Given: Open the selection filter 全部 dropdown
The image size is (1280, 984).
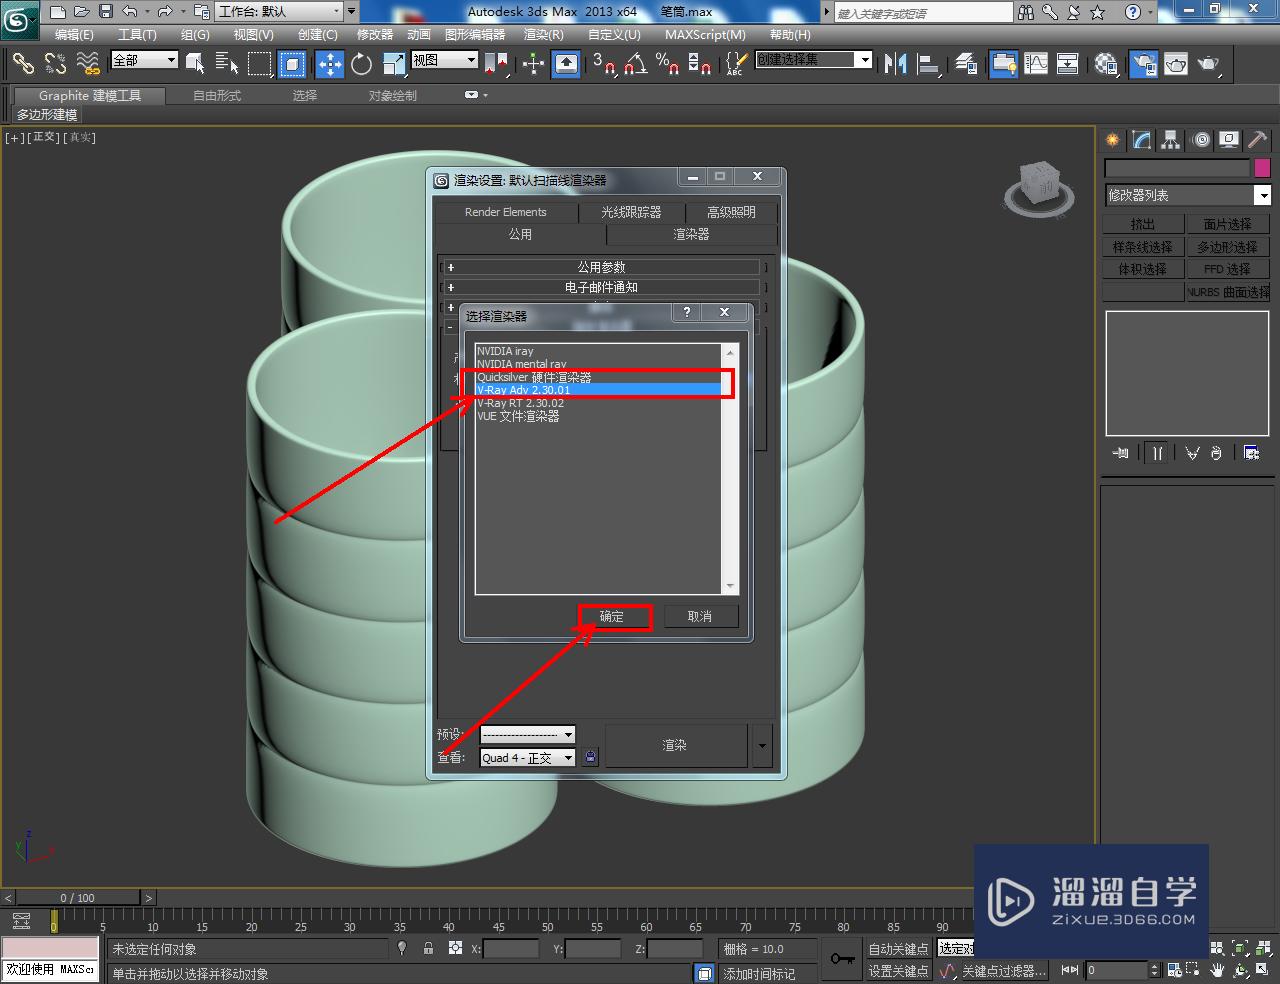Looking at the screenshot, I should pyautogui.click(x=144, y=60).
